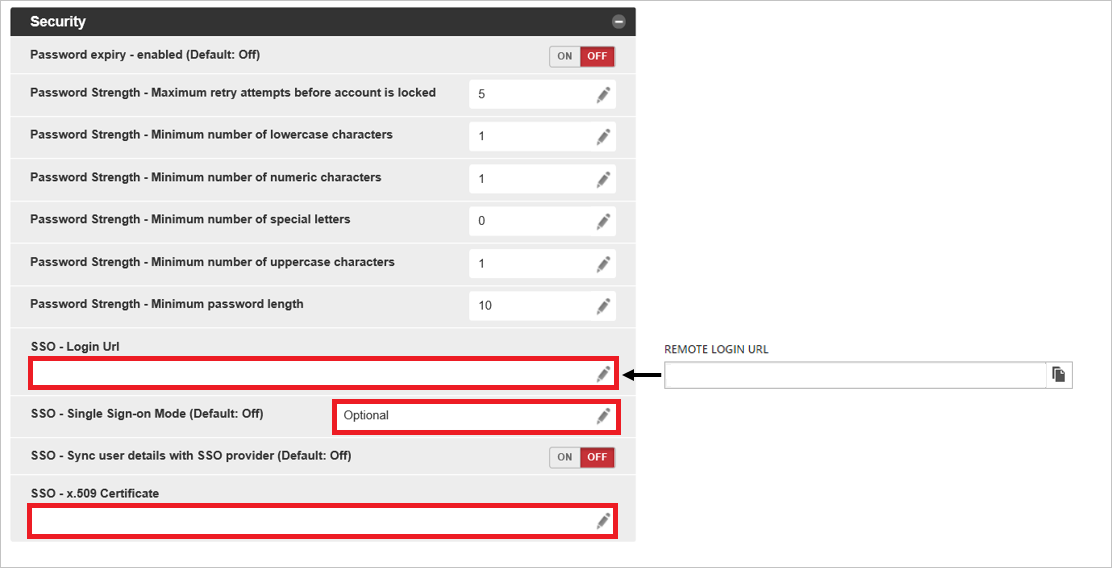1112x568 pixels.
Task: Edit Single Sign-on Mode pencil icon
Action: click(604, 416)
